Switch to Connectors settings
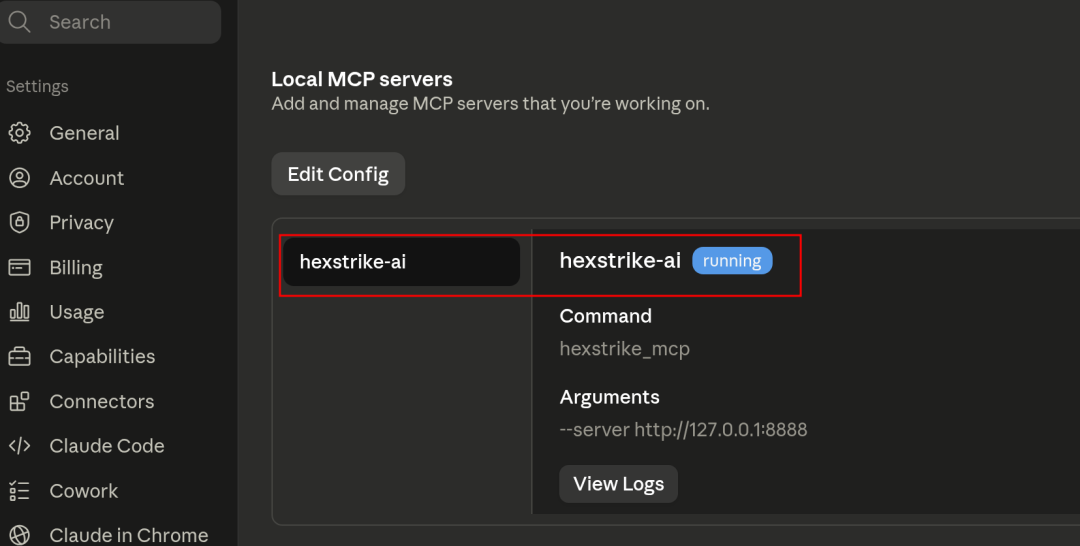 point(101,401)
